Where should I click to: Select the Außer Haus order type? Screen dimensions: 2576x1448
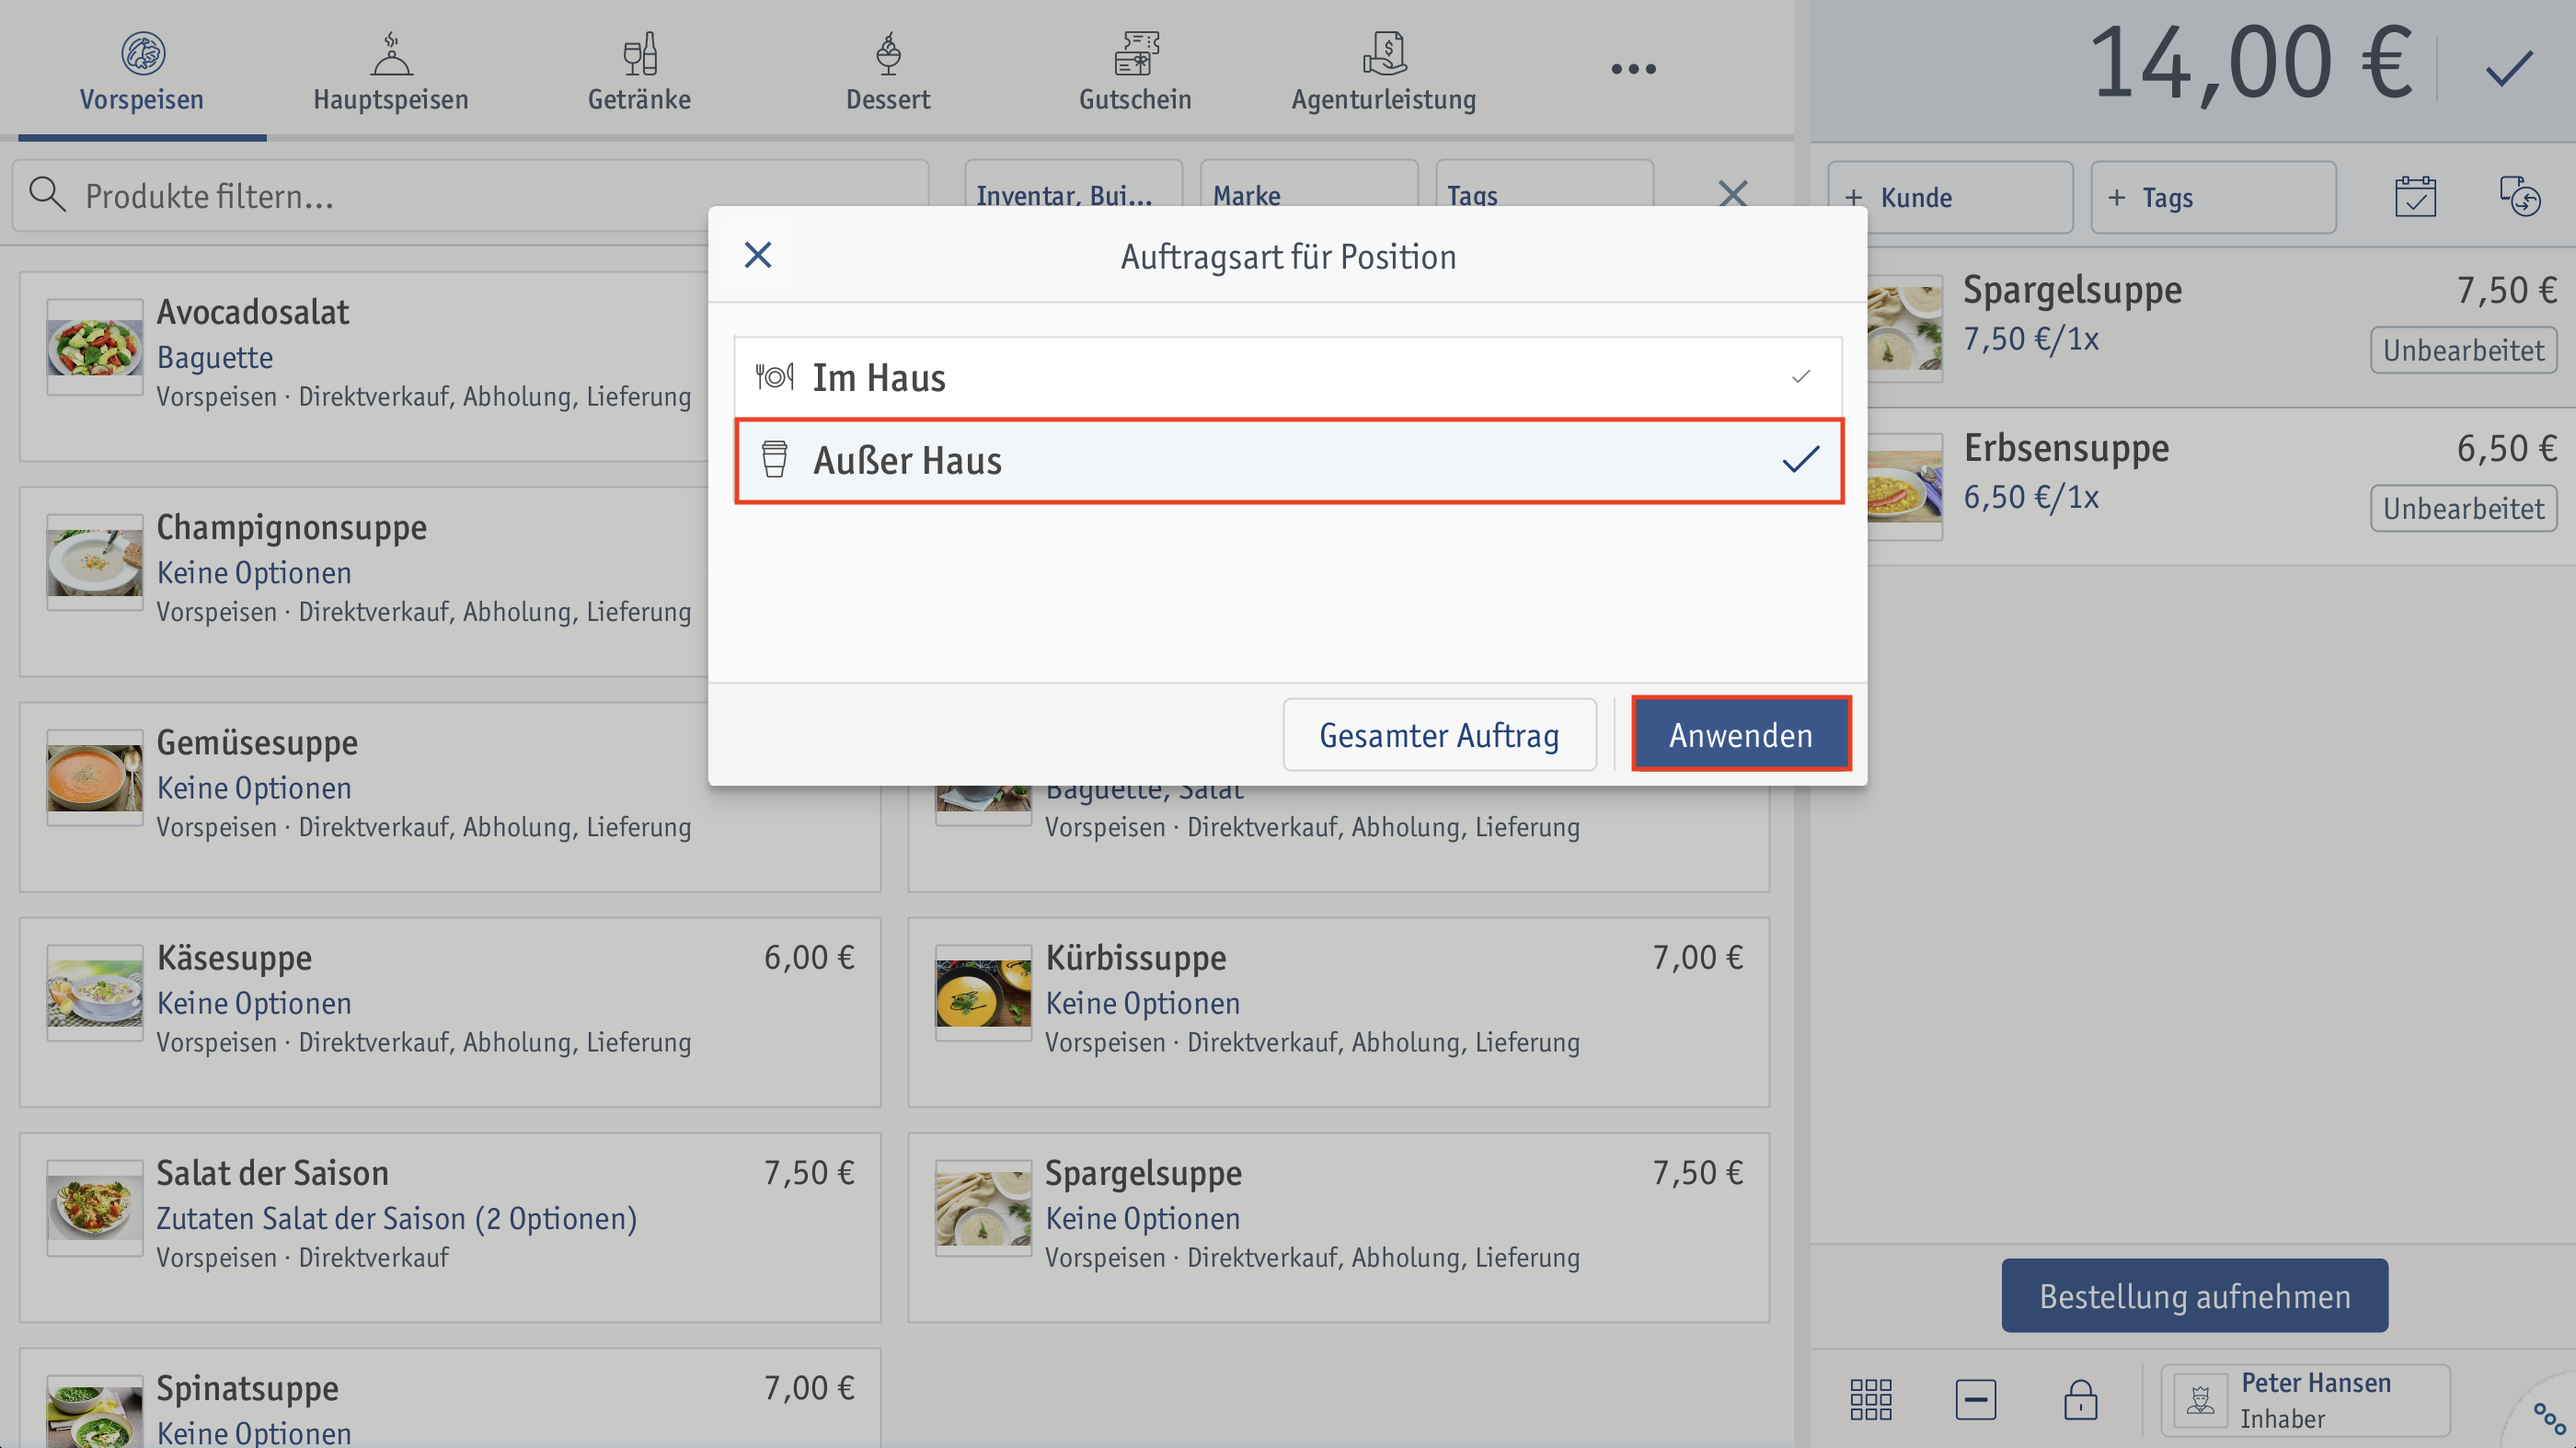tap(1288, 461)
